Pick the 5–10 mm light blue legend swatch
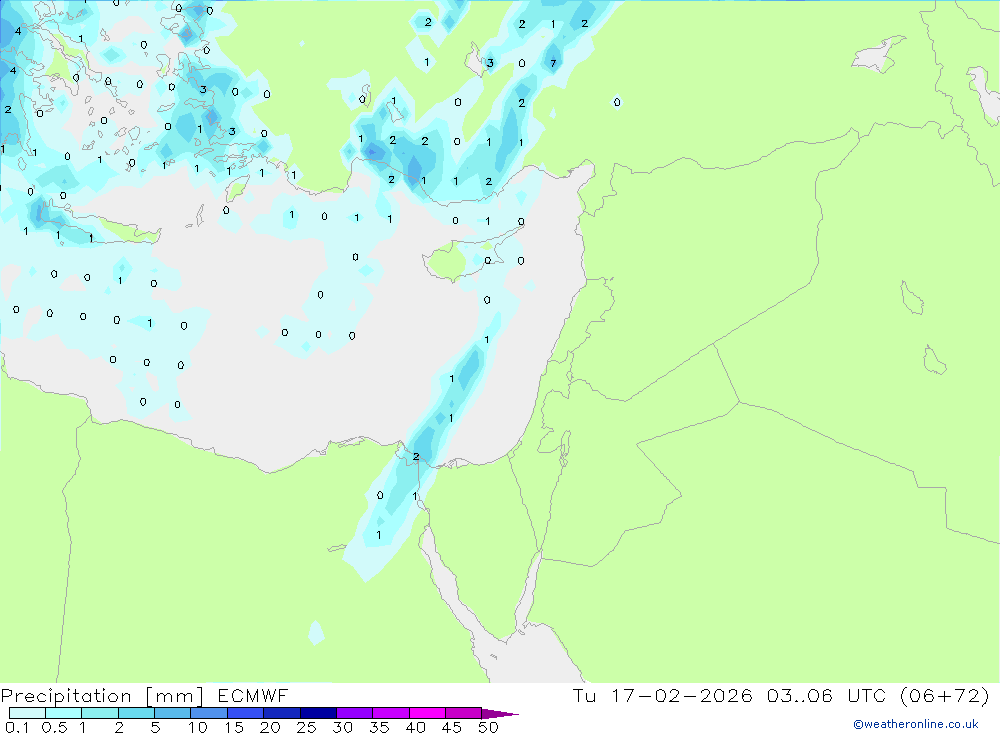This screenshot has width=1000, height=733. (172, 713)
